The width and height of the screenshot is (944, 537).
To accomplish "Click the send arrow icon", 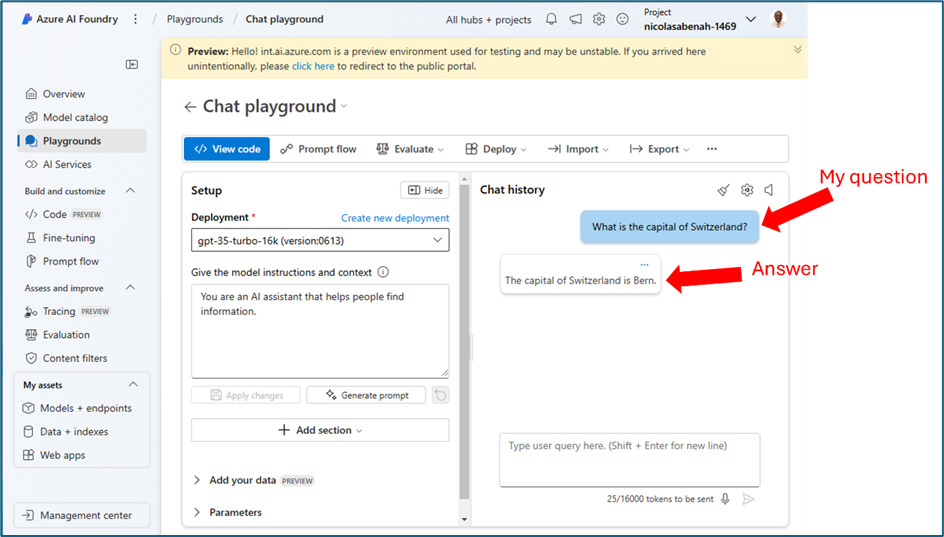I will [x=748, y=499].
